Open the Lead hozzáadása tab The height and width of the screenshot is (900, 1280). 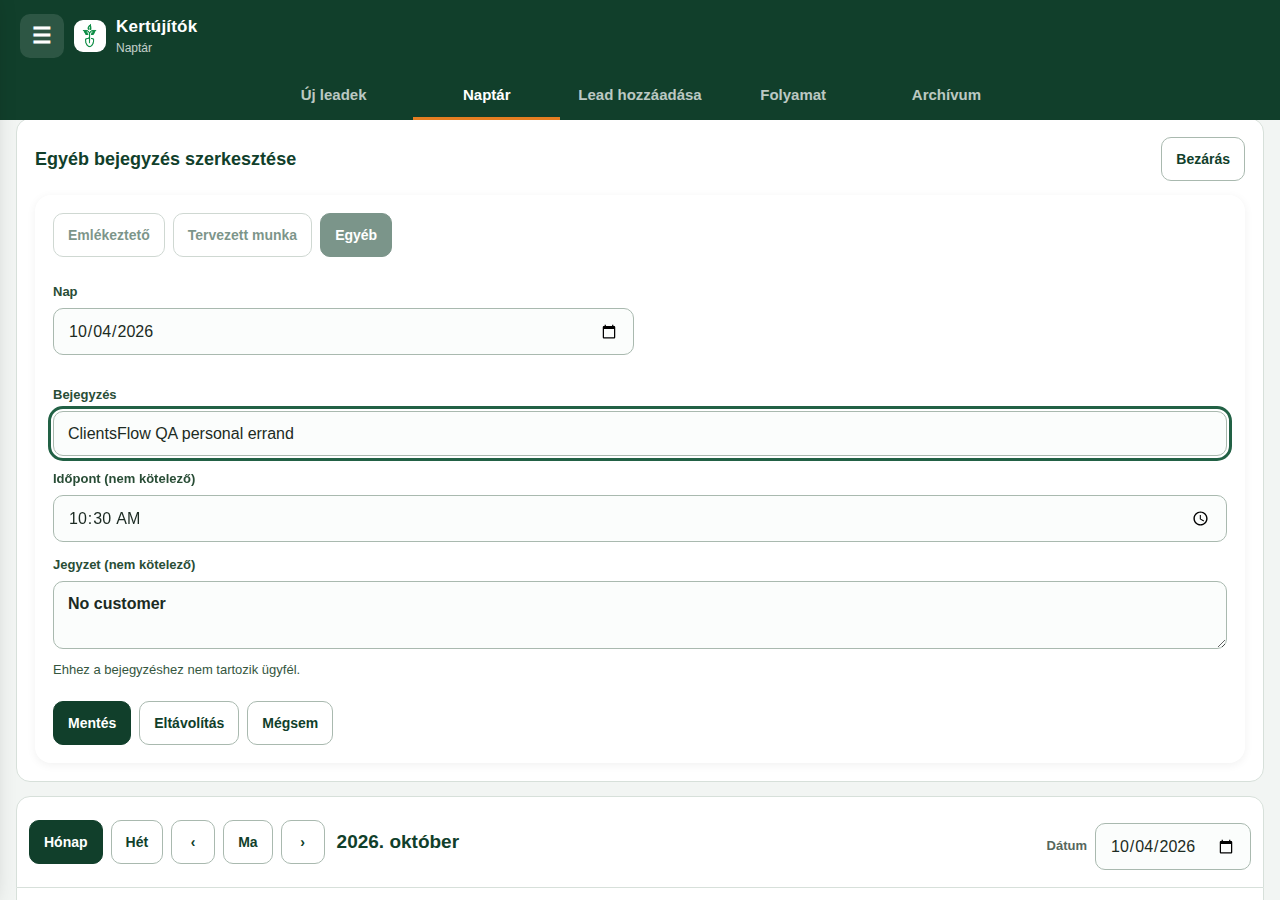pyautogui.click(x=640, y=95)
